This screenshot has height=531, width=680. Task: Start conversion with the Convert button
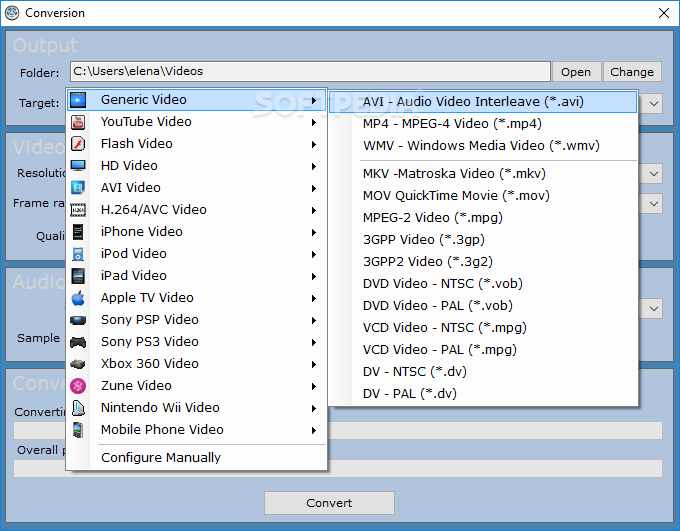[329, 503]
